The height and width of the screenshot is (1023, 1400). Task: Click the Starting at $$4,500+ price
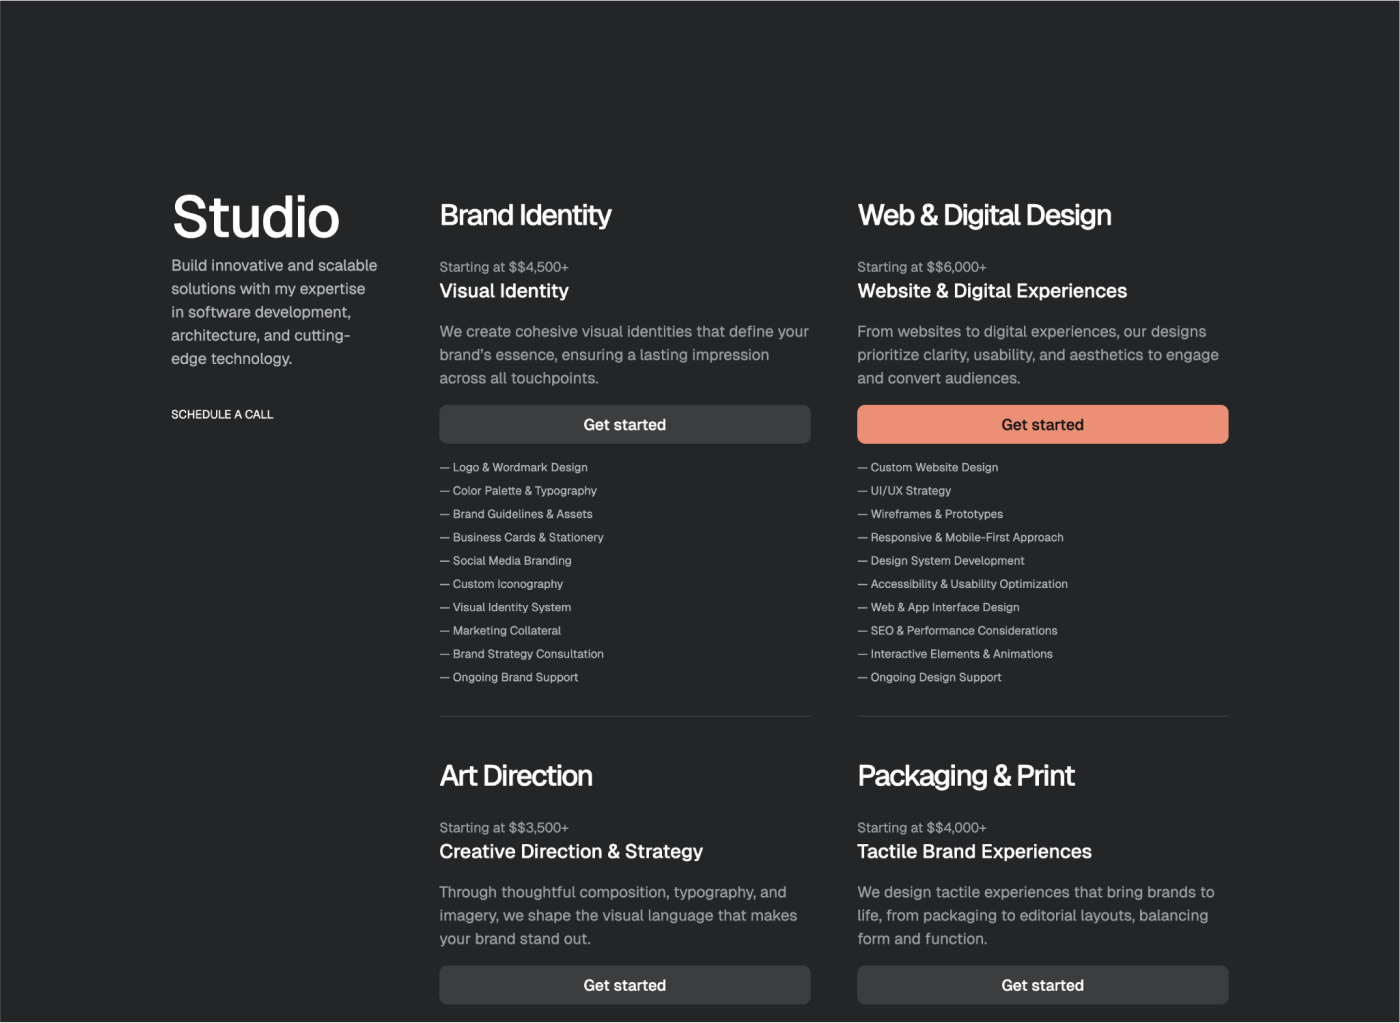coord(504,267)
